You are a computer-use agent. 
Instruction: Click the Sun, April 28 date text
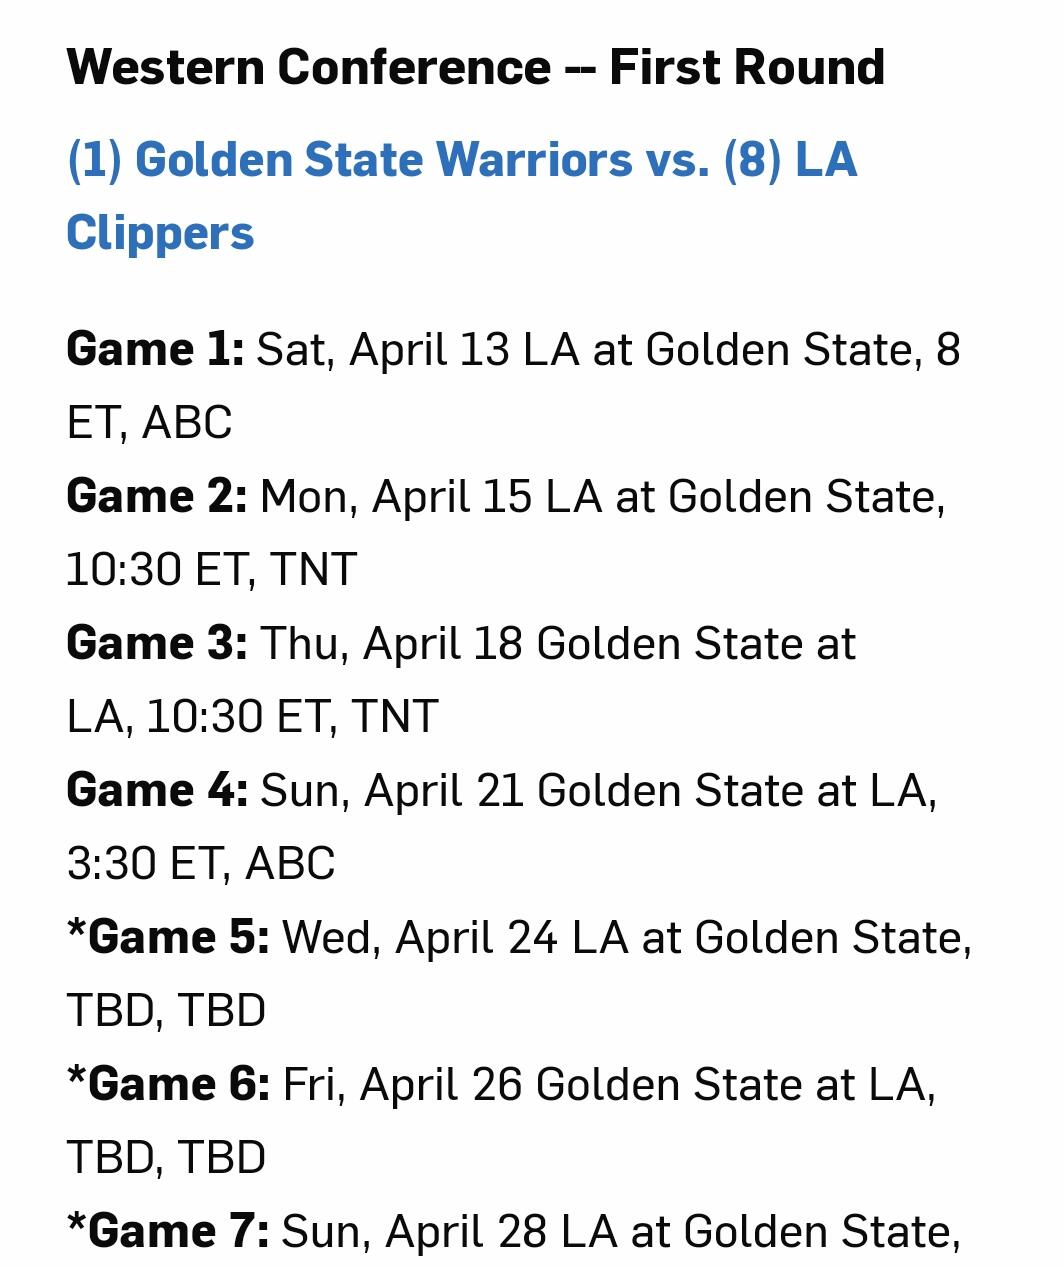coord(413,1232)
